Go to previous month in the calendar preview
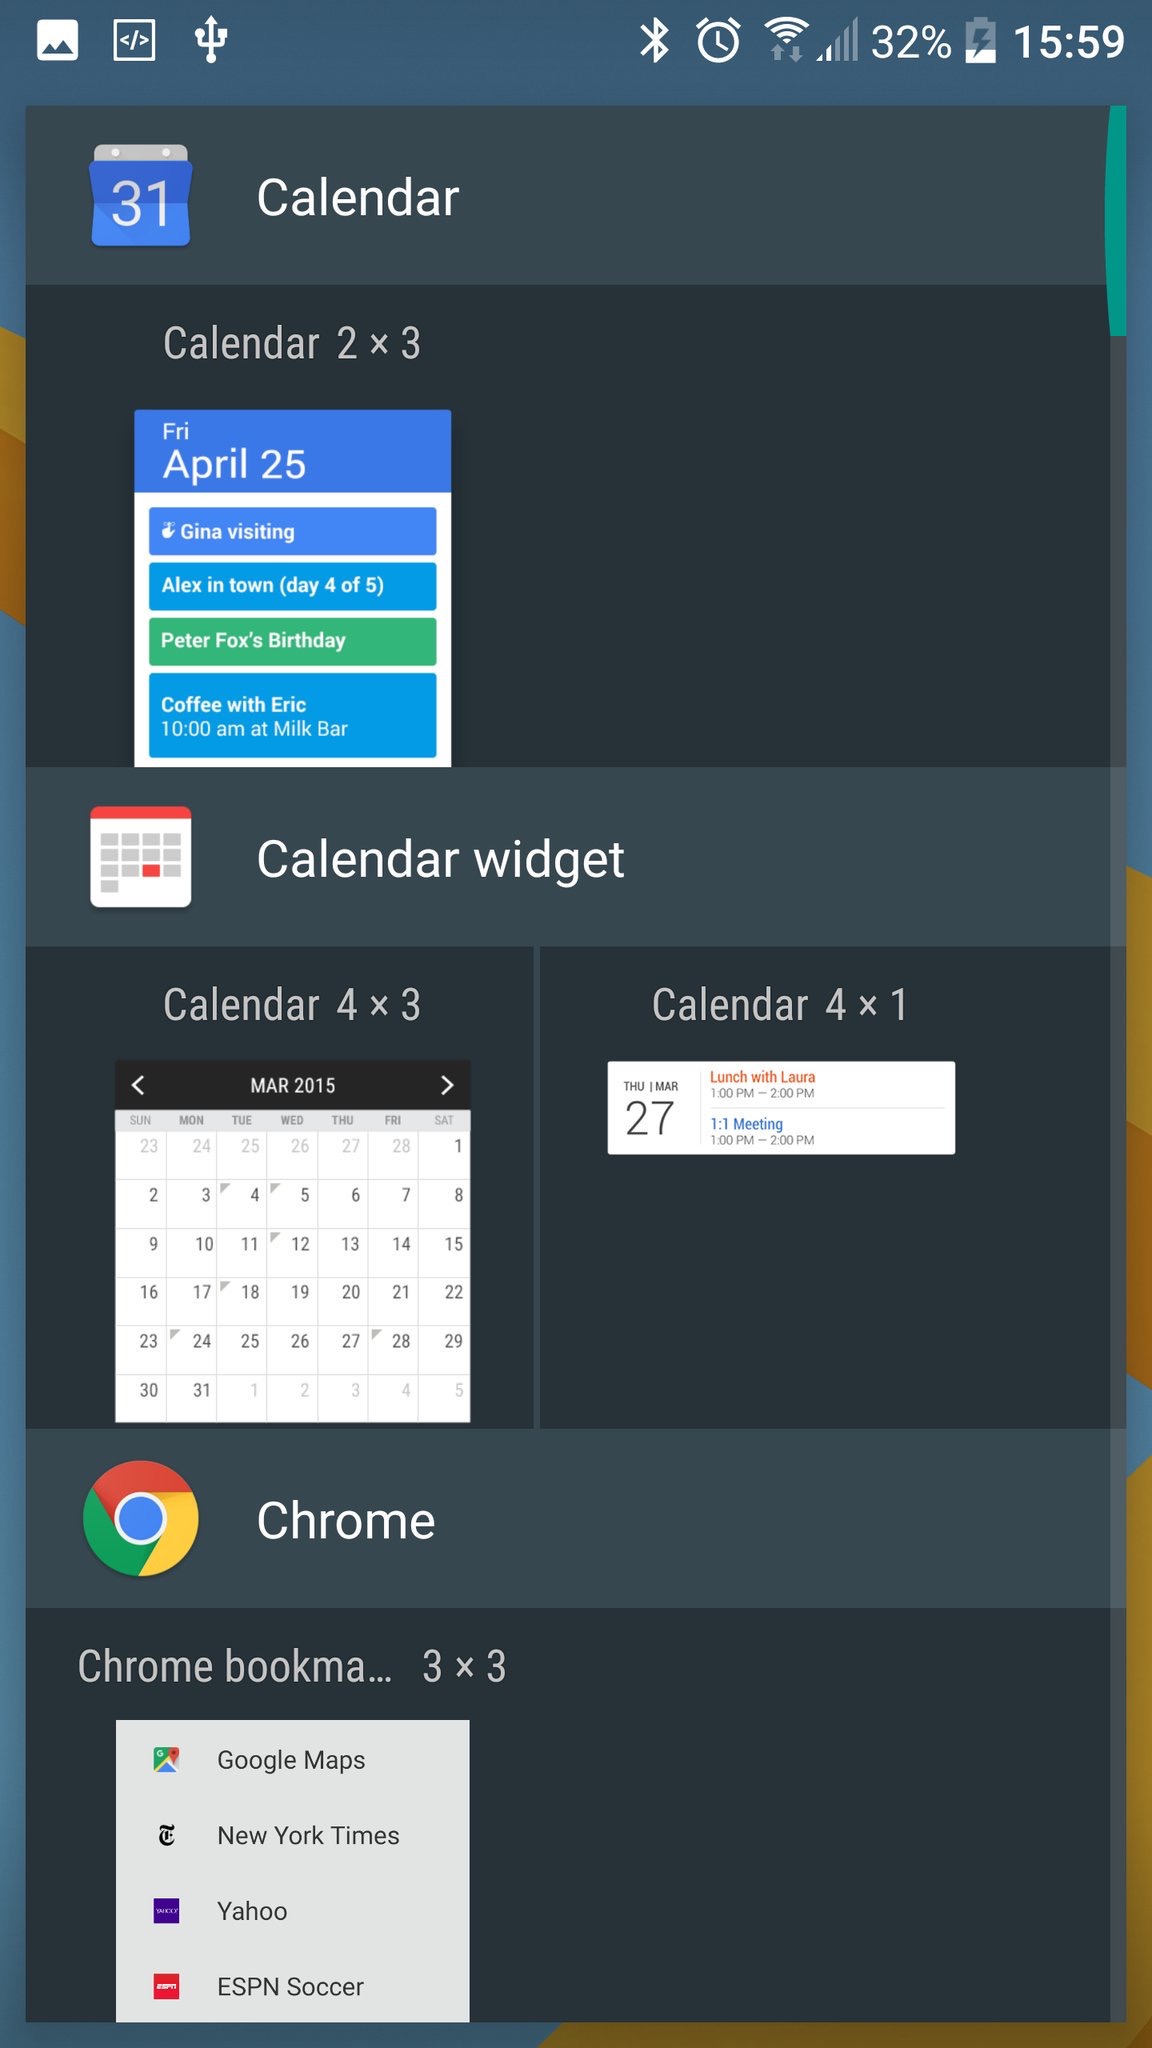Viewport: 1152px width, 2048px height. 139,1085
